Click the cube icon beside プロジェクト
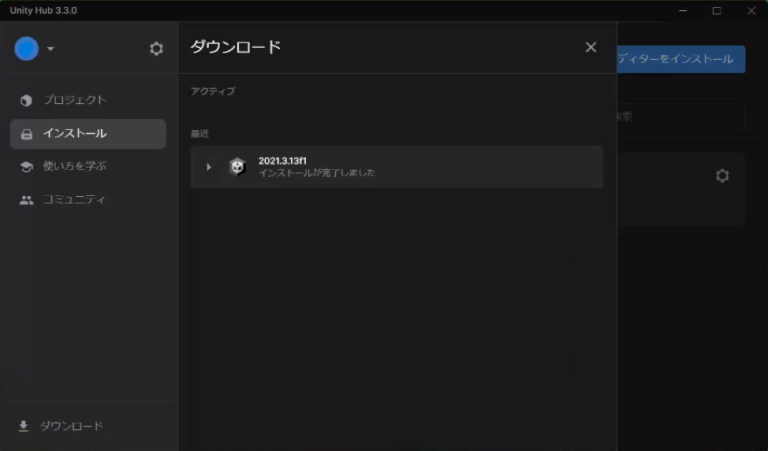768x451 pixels. (26, 100)
